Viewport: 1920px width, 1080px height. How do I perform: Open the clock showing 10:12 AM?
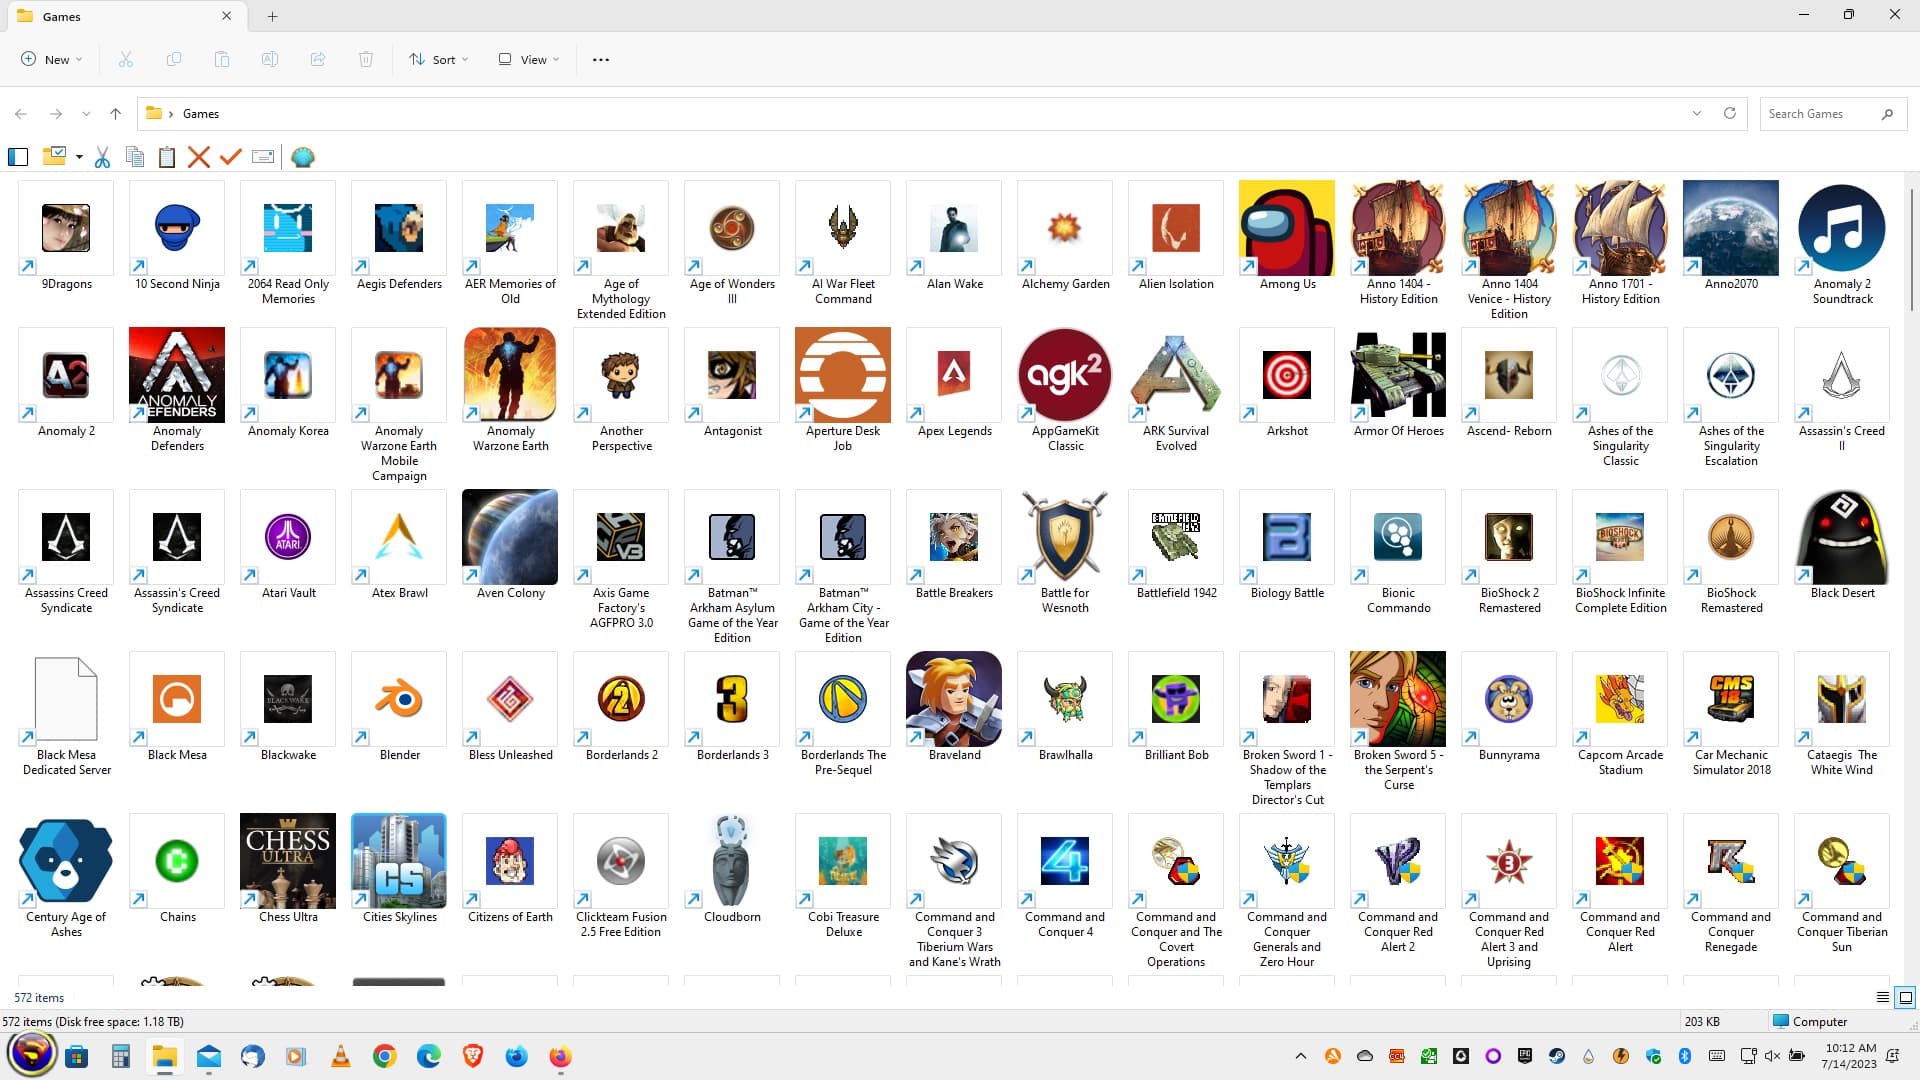1849,1056
